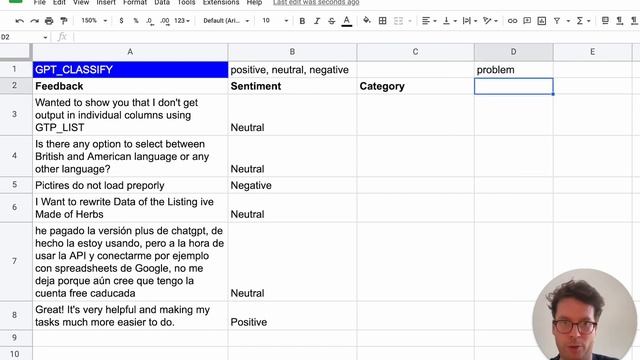Select row 3 header
Image resolution: width=640 pixels, height=360 pixels.
16,114
